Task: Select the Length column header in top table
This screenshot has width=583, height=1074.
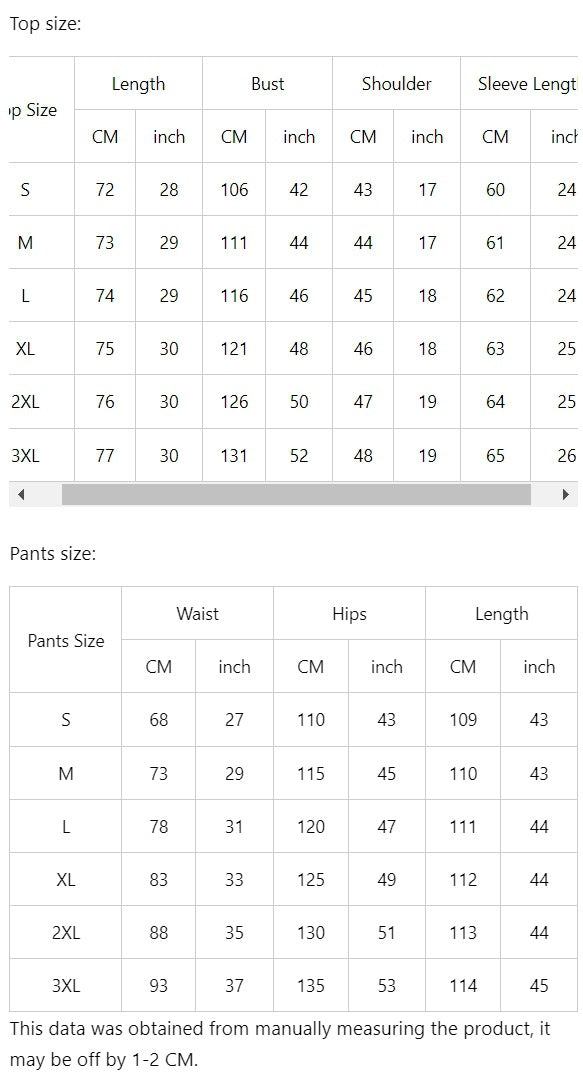Action: [138, 84]
